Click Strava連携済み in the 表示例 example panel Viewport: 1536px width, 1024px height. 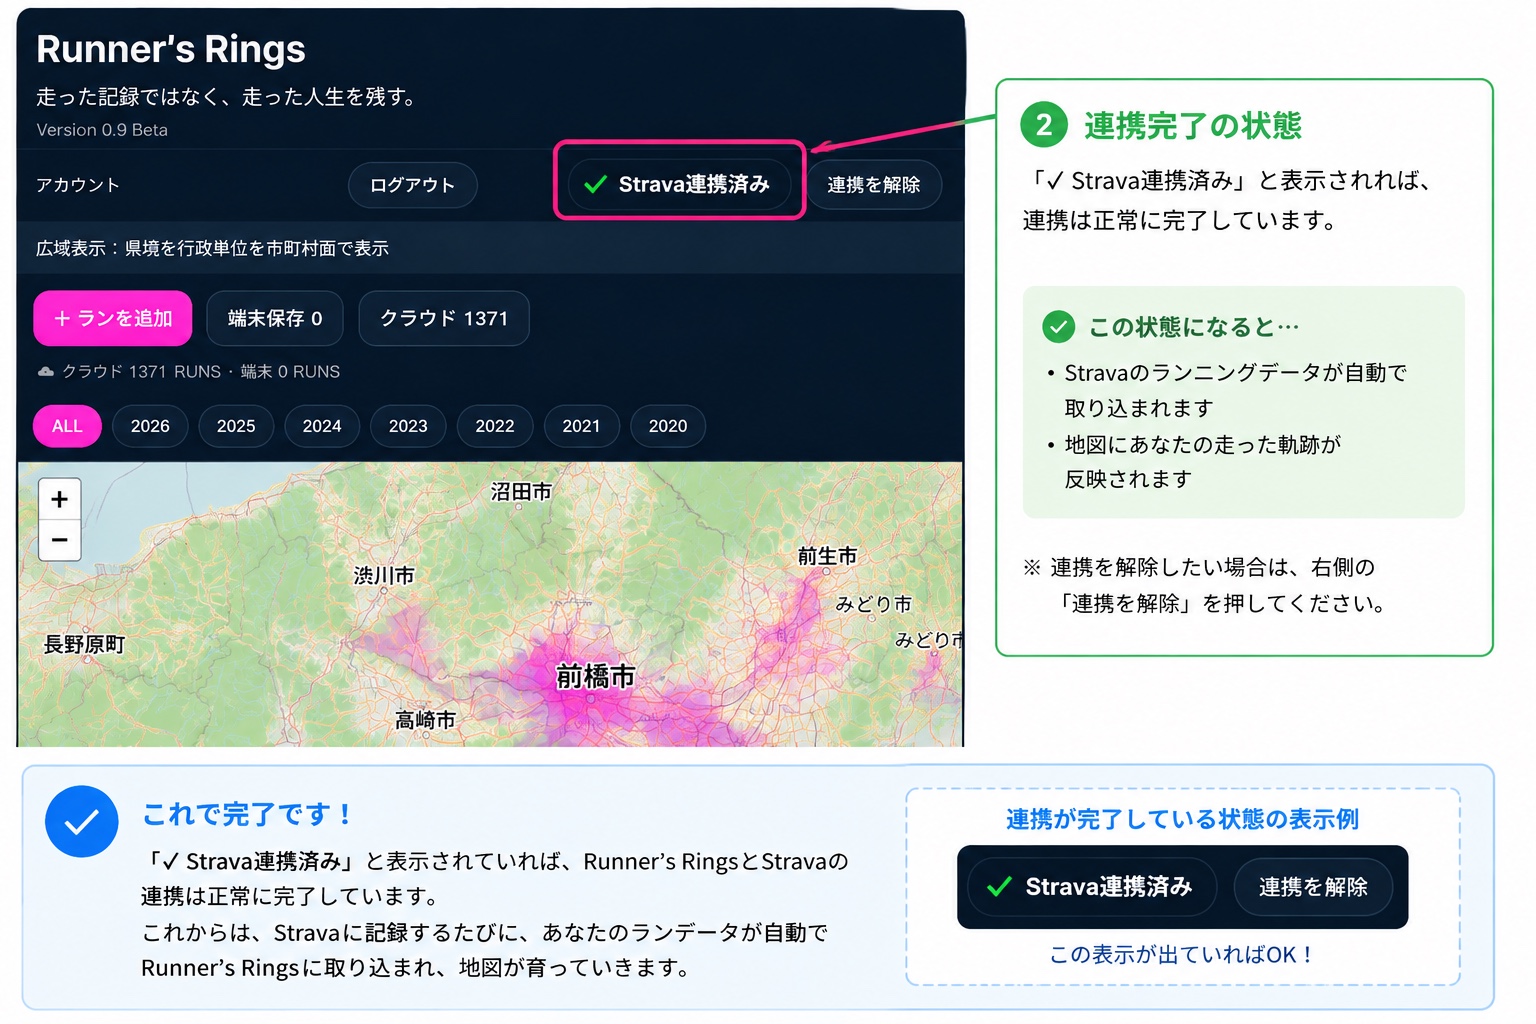[x=1092, y=887]
